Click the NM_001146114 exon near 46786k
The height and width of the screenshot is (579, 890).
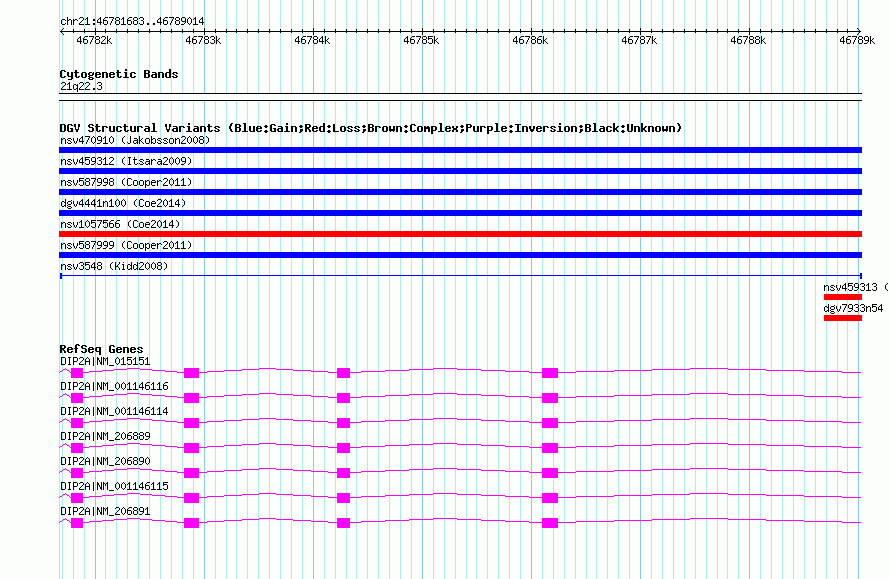pos(550,423)
